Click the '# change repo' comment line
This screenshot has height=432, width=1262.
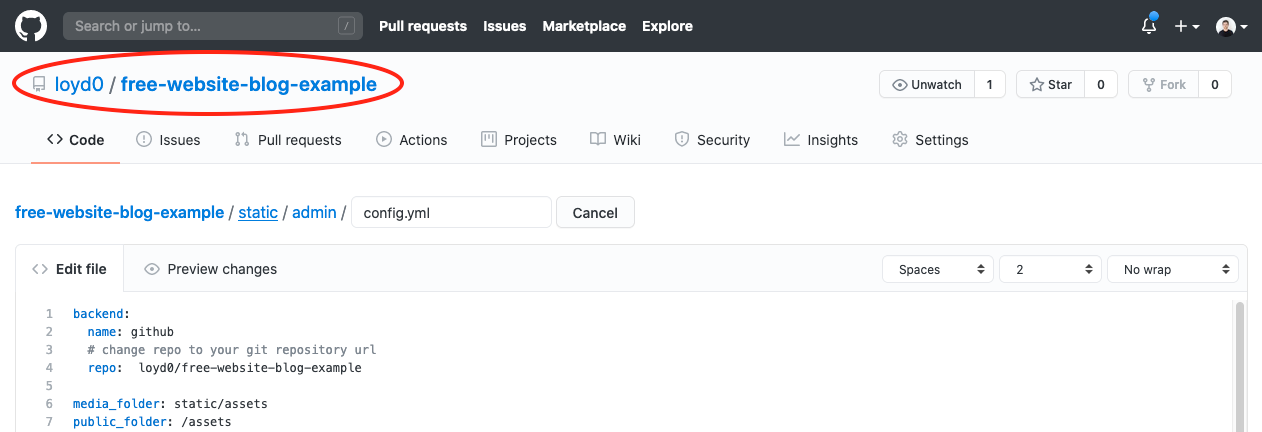[231, 350]
